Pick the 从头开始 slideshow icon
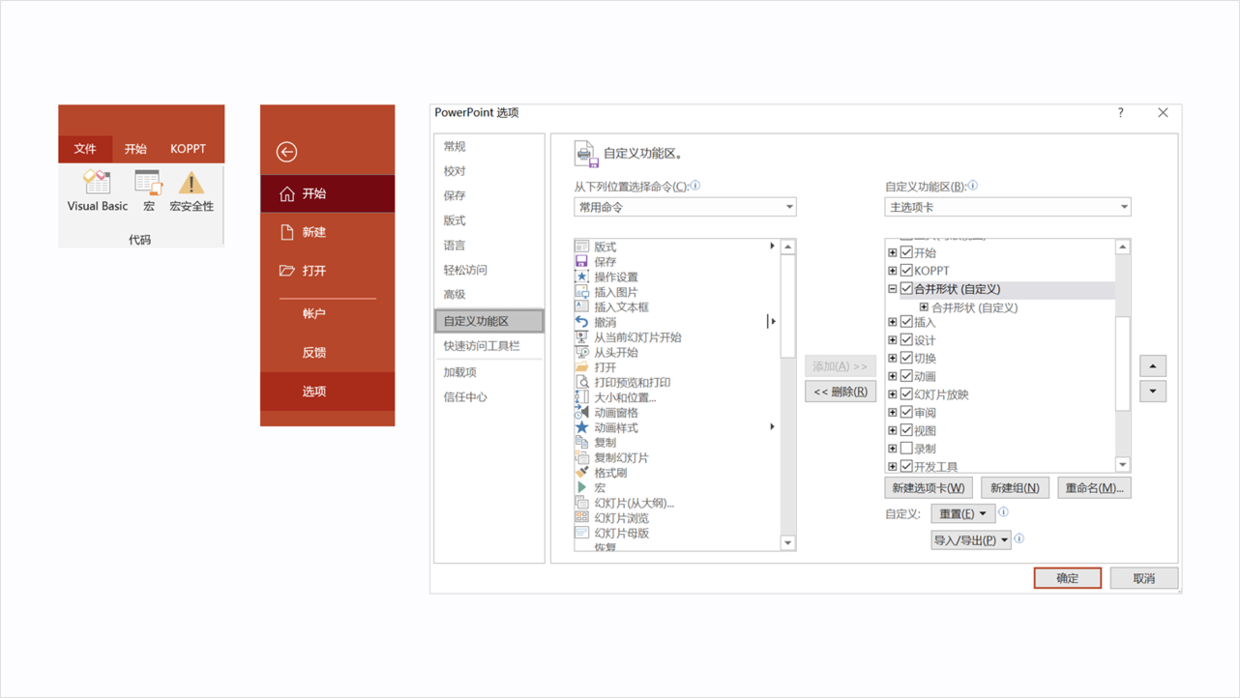 [x=582, y=352]
